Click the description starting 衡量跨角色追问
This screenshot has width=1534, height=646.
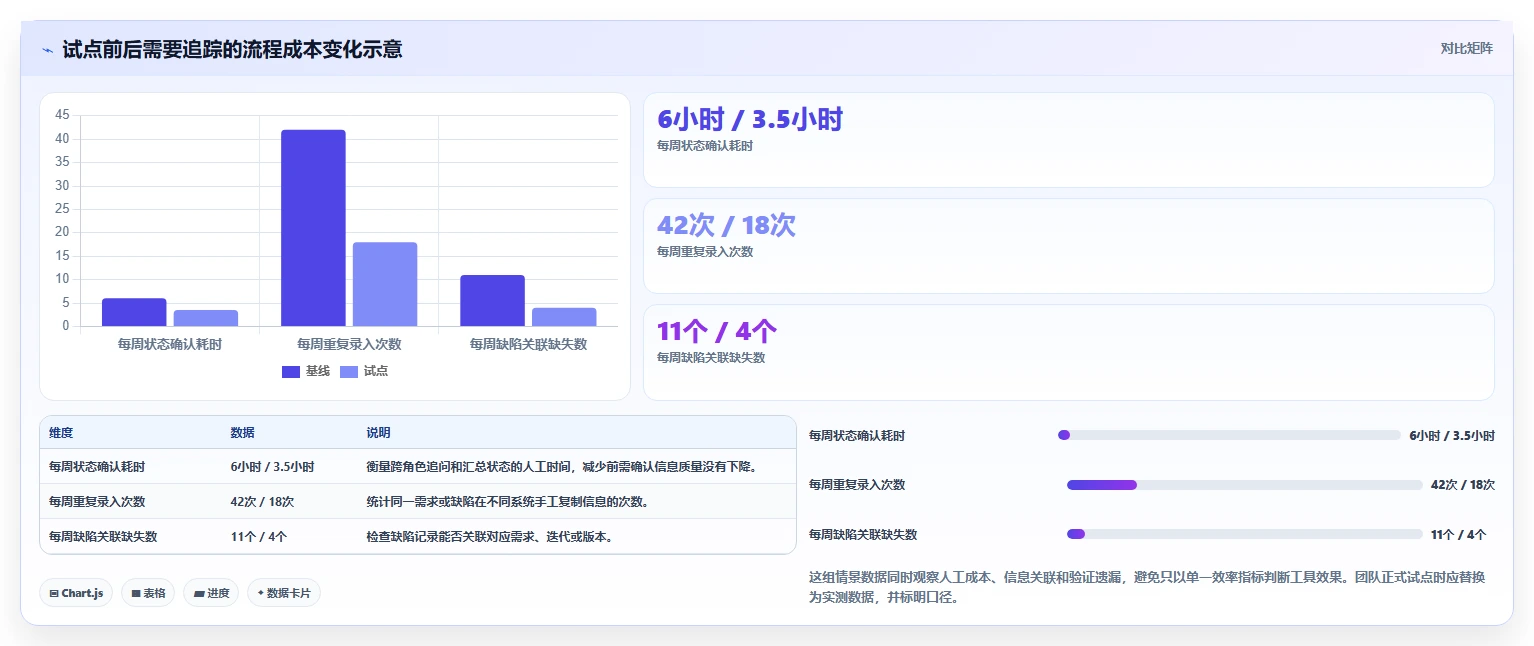click(x=561, y=467)
